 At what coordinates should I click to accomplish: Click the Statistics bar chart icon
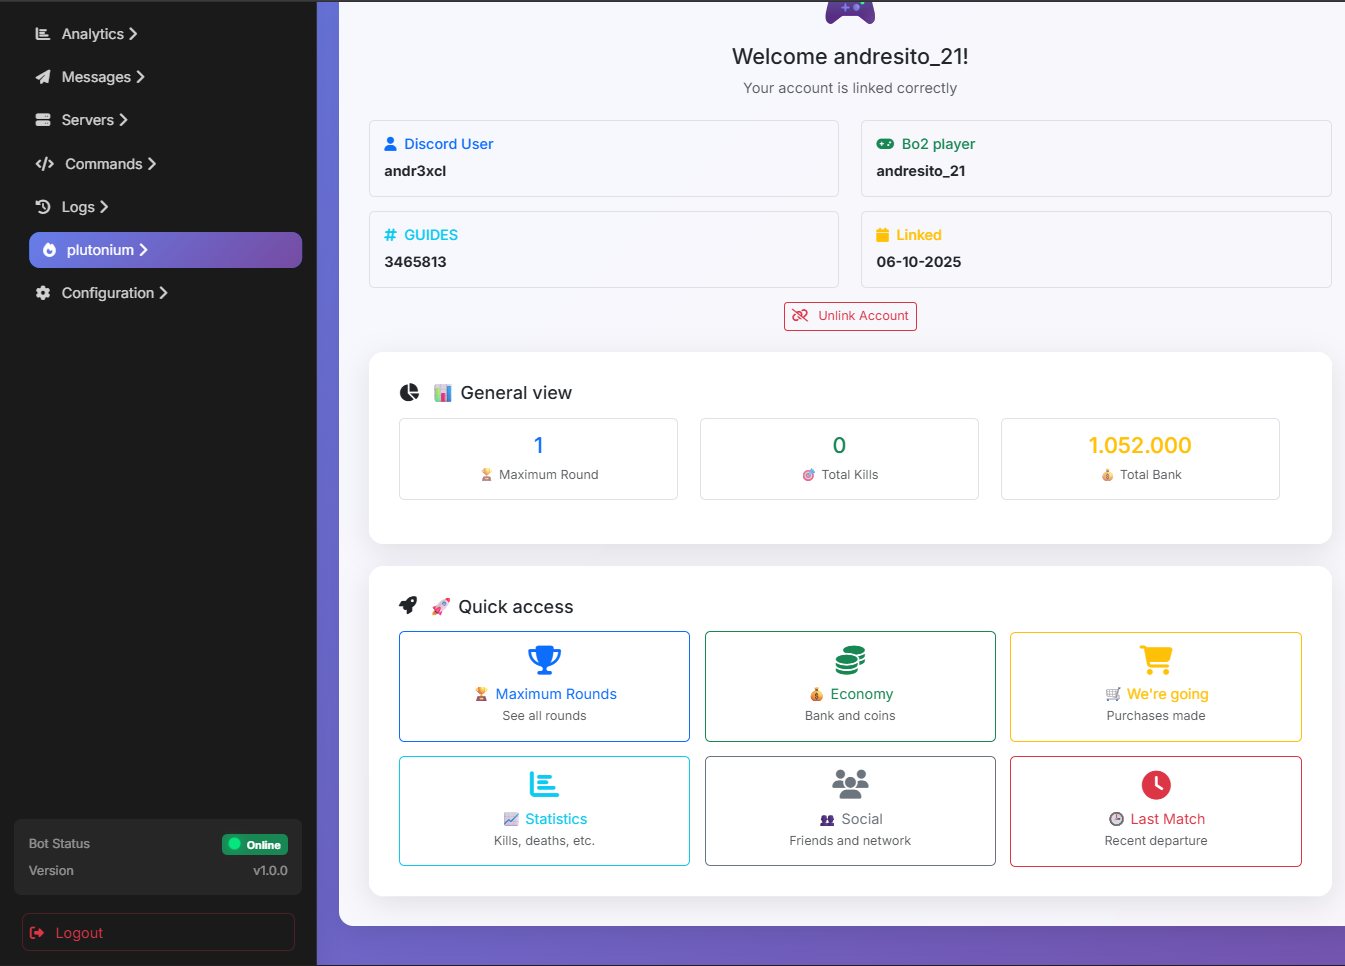(544, 785)
